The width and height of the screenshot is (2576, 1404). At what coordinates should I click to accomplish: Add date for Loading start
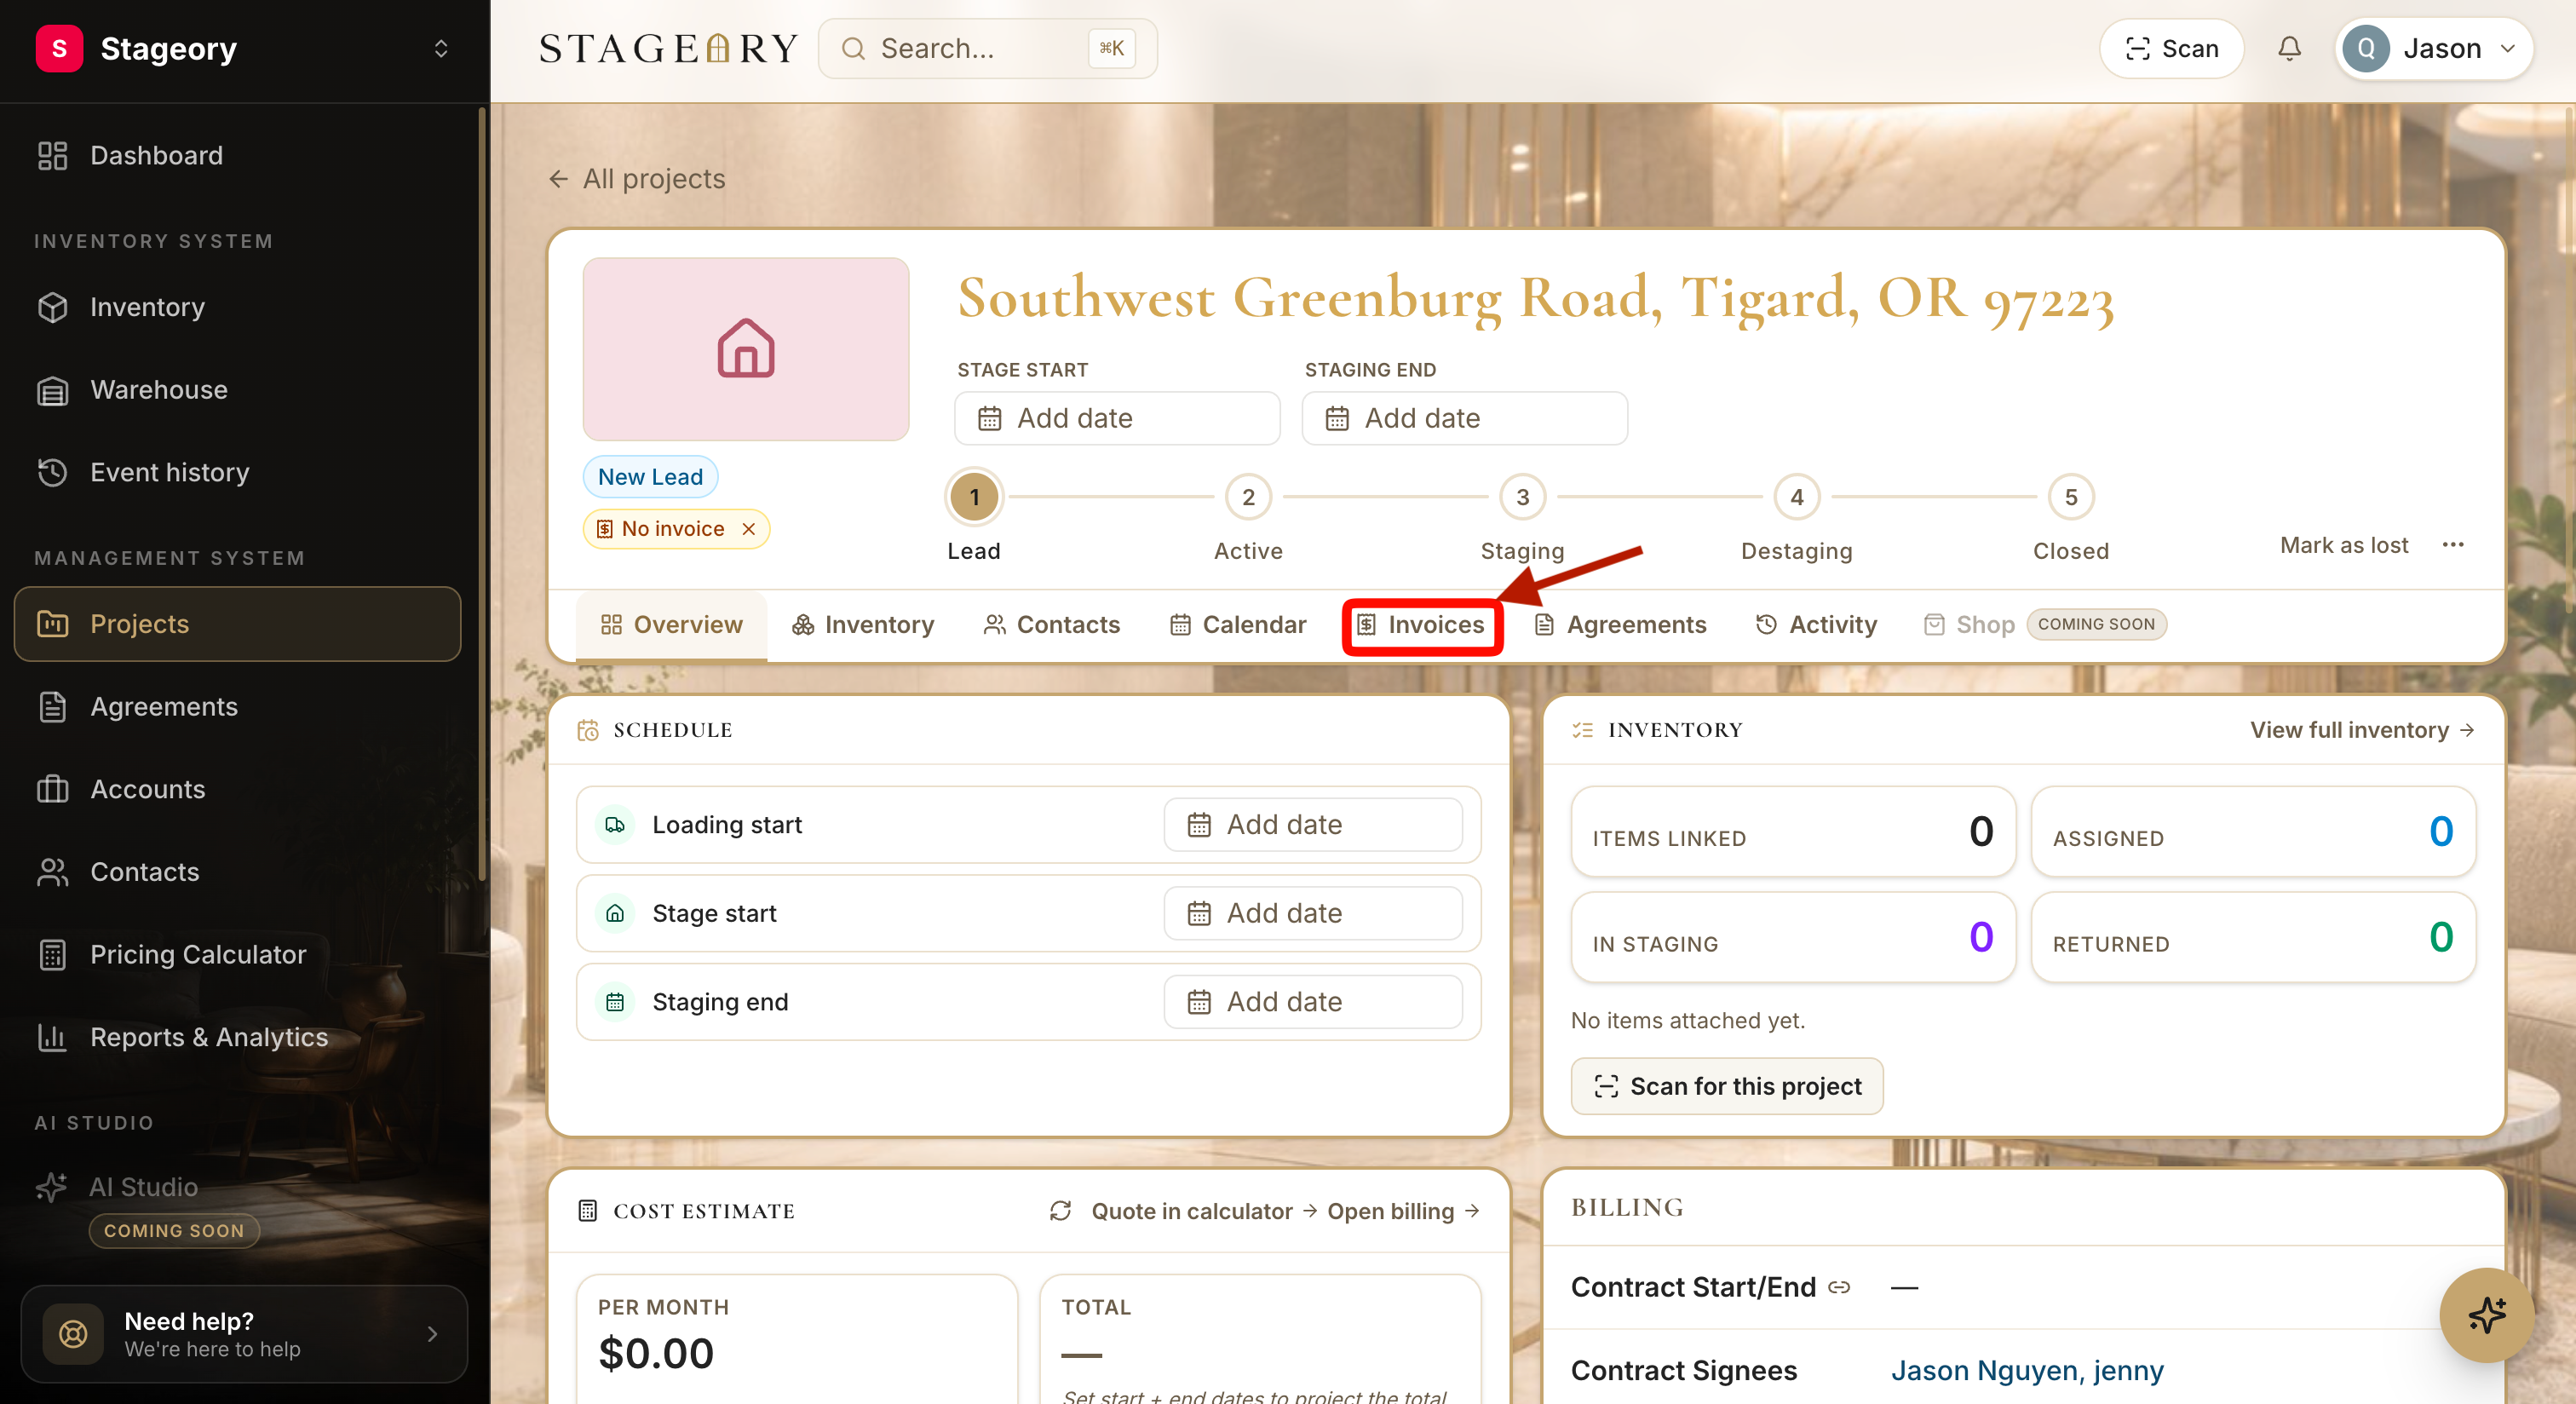1312,825
